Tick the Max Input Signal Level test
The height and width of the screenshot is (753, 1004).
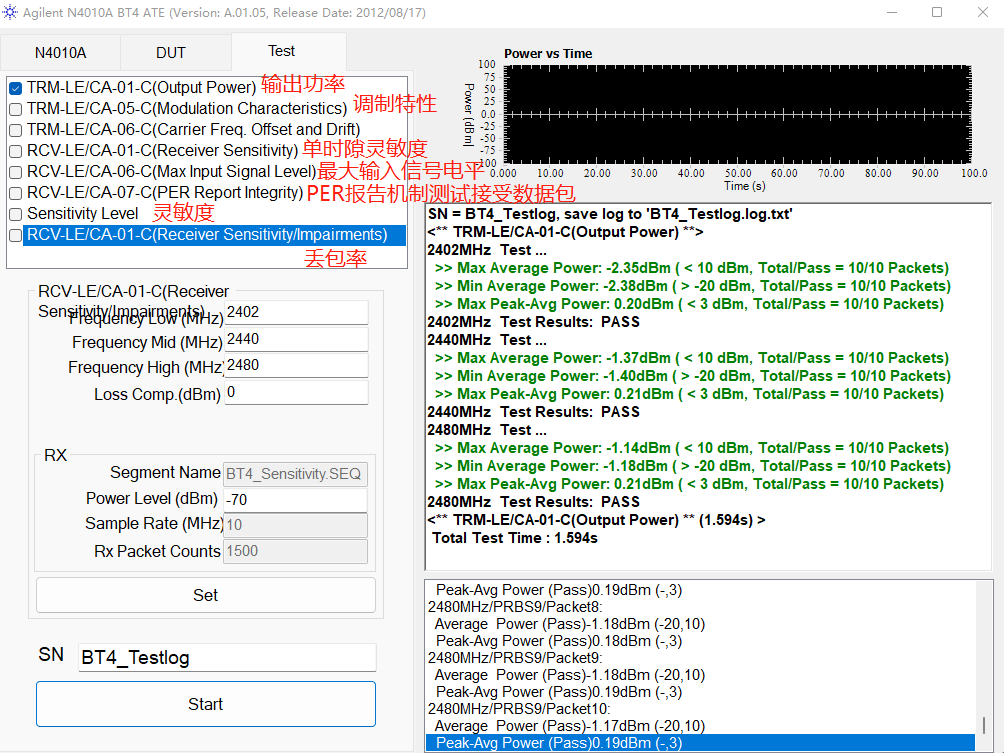tap(15, 172)
